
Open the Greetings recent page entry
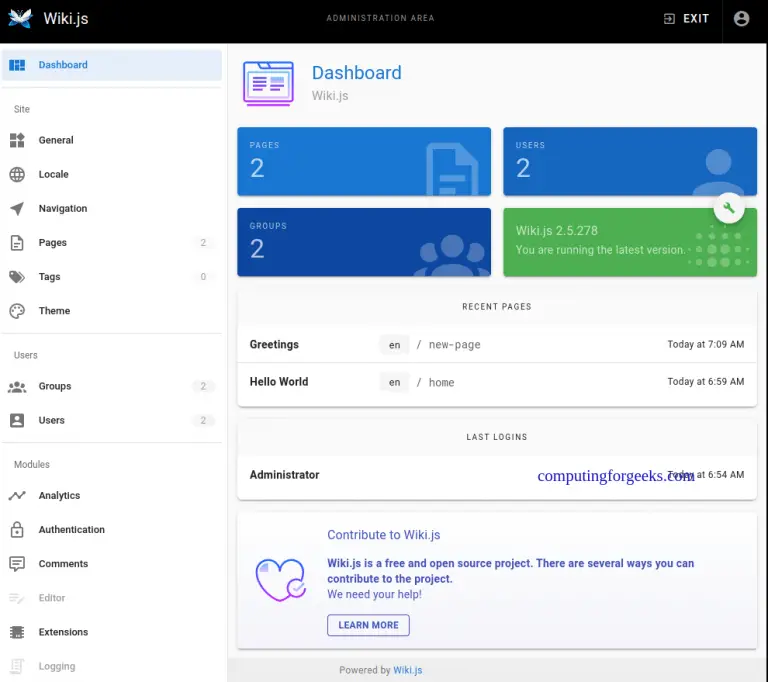click(274, 344)
